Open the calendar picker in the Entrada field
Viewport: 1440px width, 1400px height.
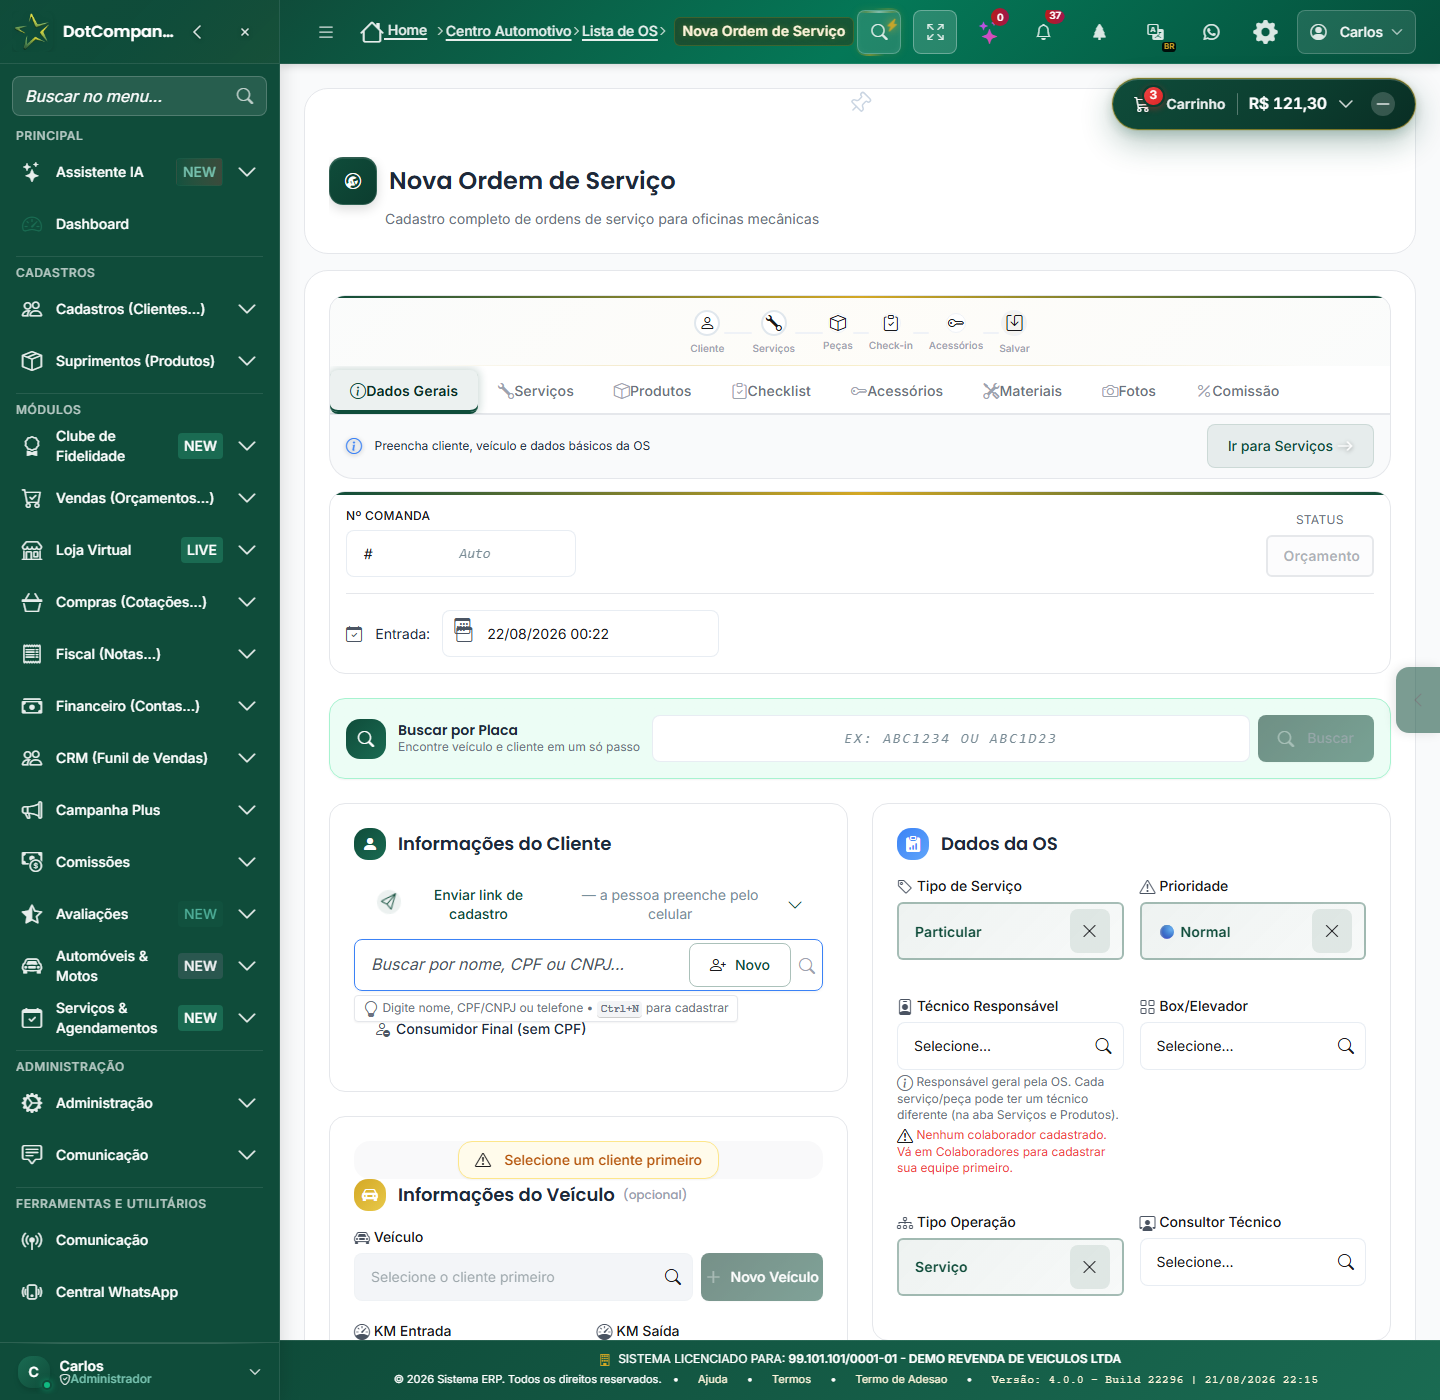click(463, 630)
